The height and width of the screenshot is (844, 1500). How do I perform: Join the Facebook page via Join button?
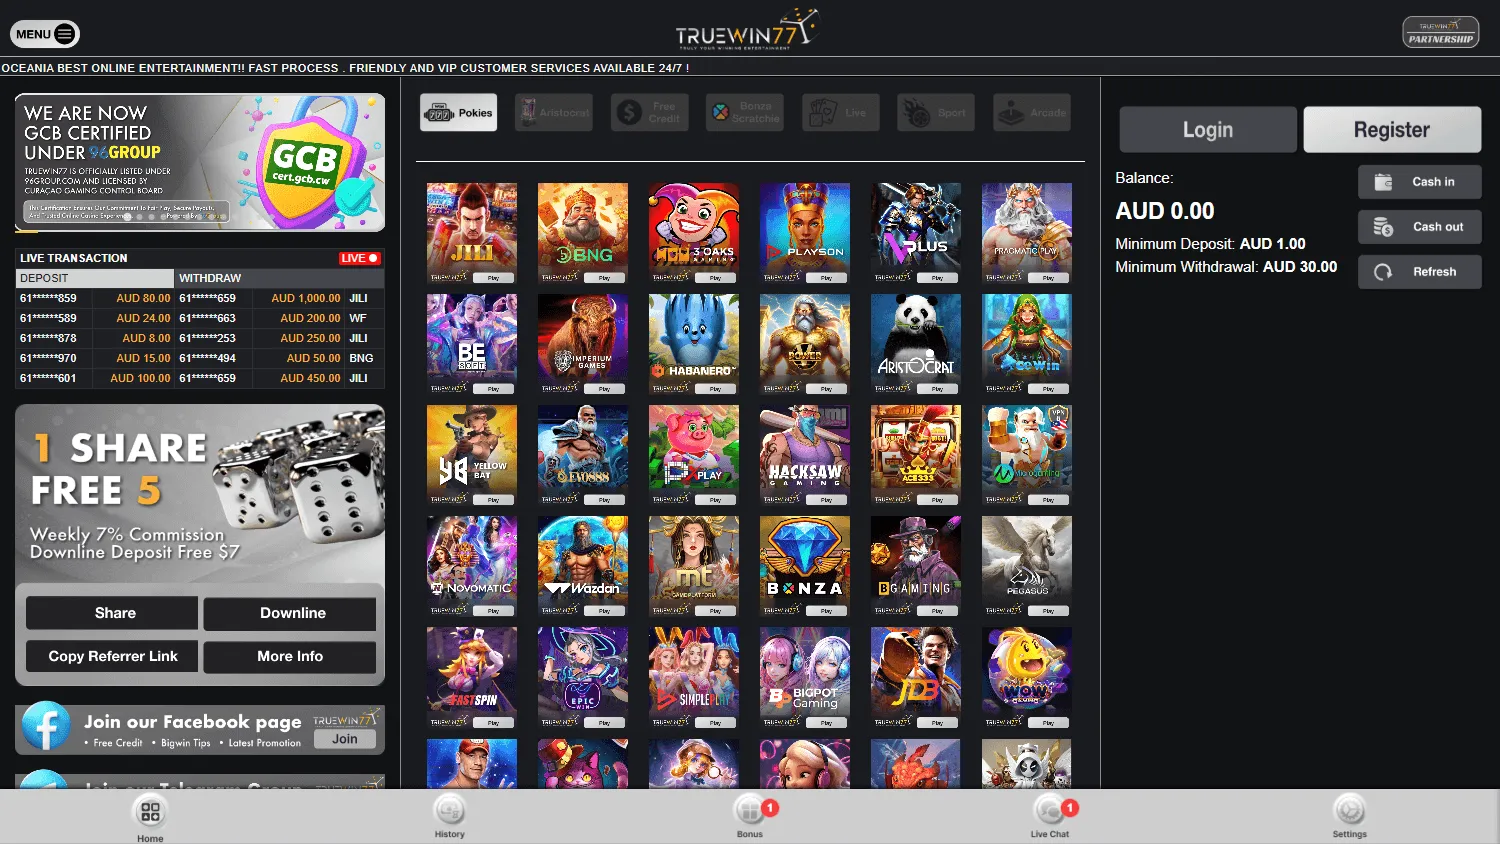345,739
